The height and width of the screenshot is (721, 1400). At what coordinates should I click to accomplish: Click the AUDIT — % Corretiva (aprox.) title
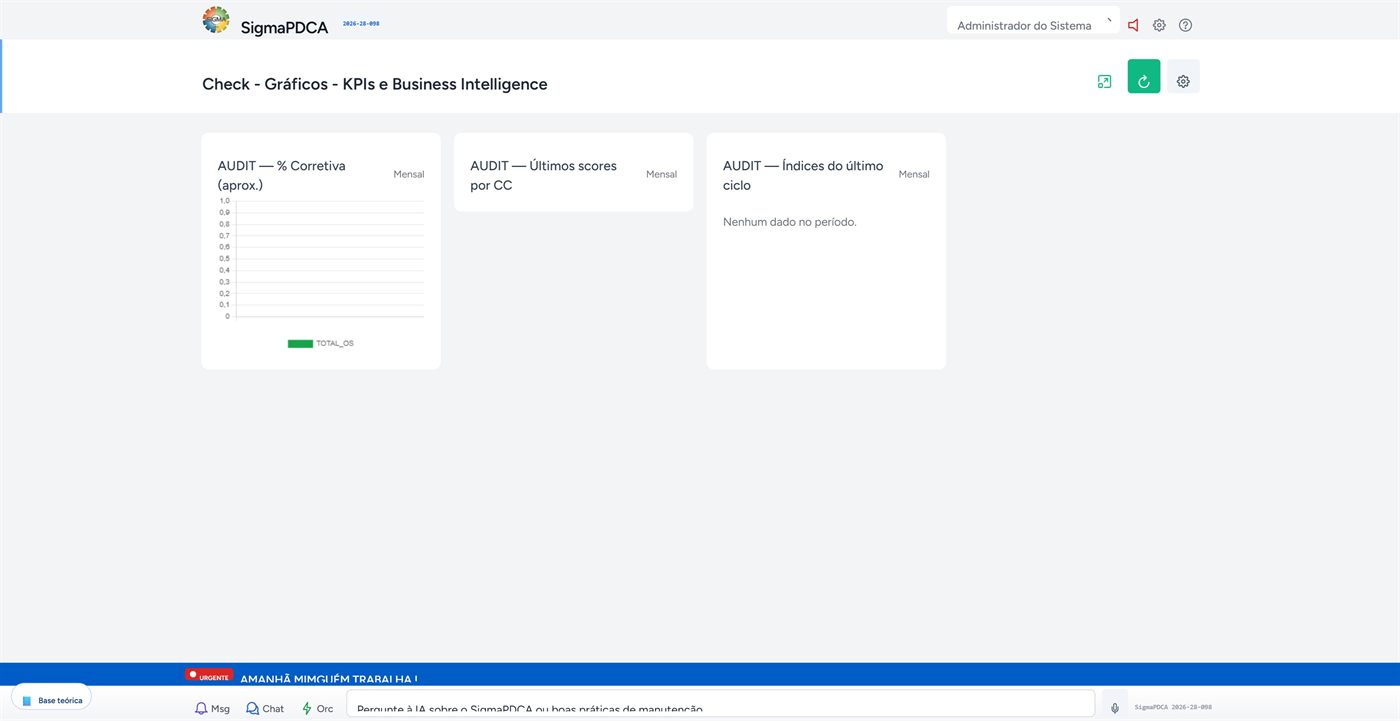tap(282, 175)
